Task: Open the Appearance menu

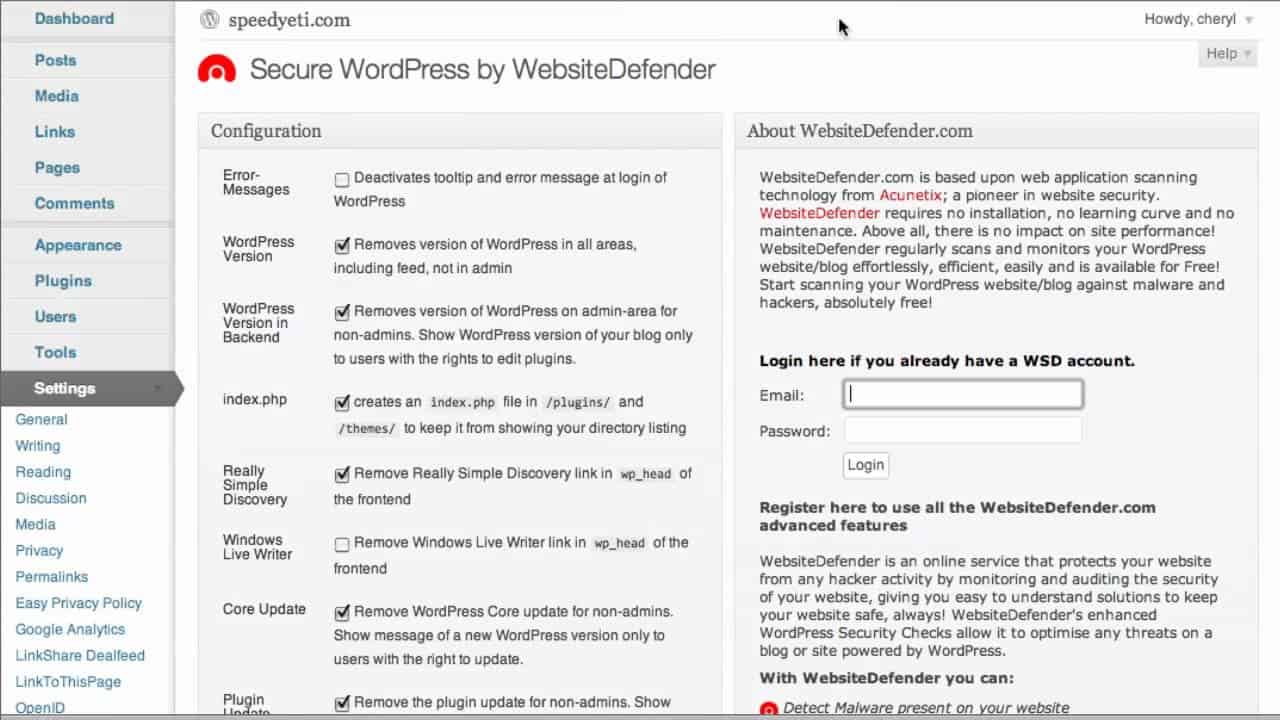Action: [78, 245]
